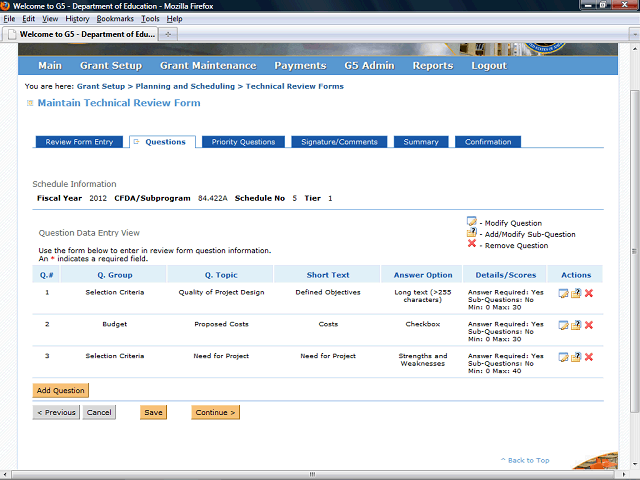Click the vertical scrollbar down arrow
The height and width of the screenshot is (480, 640).
coord(634,464)
